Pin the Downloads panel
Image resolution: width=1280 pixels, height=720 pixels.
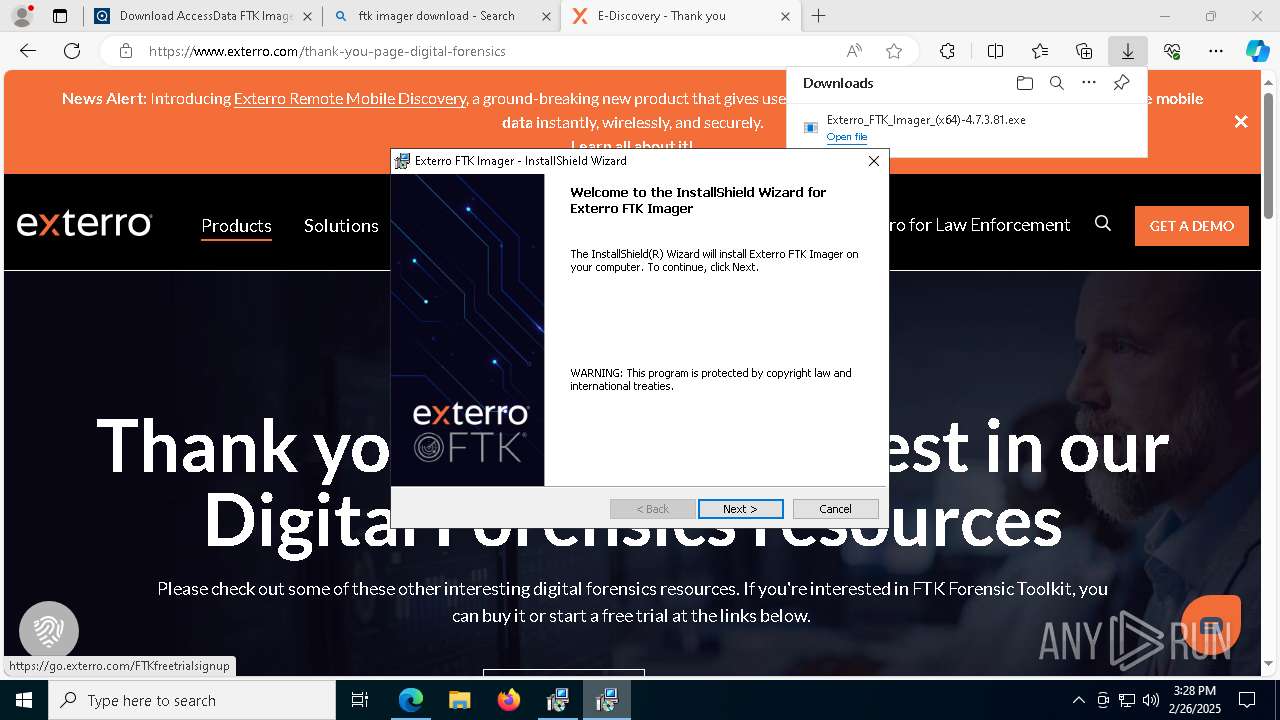pos(1121,83)
